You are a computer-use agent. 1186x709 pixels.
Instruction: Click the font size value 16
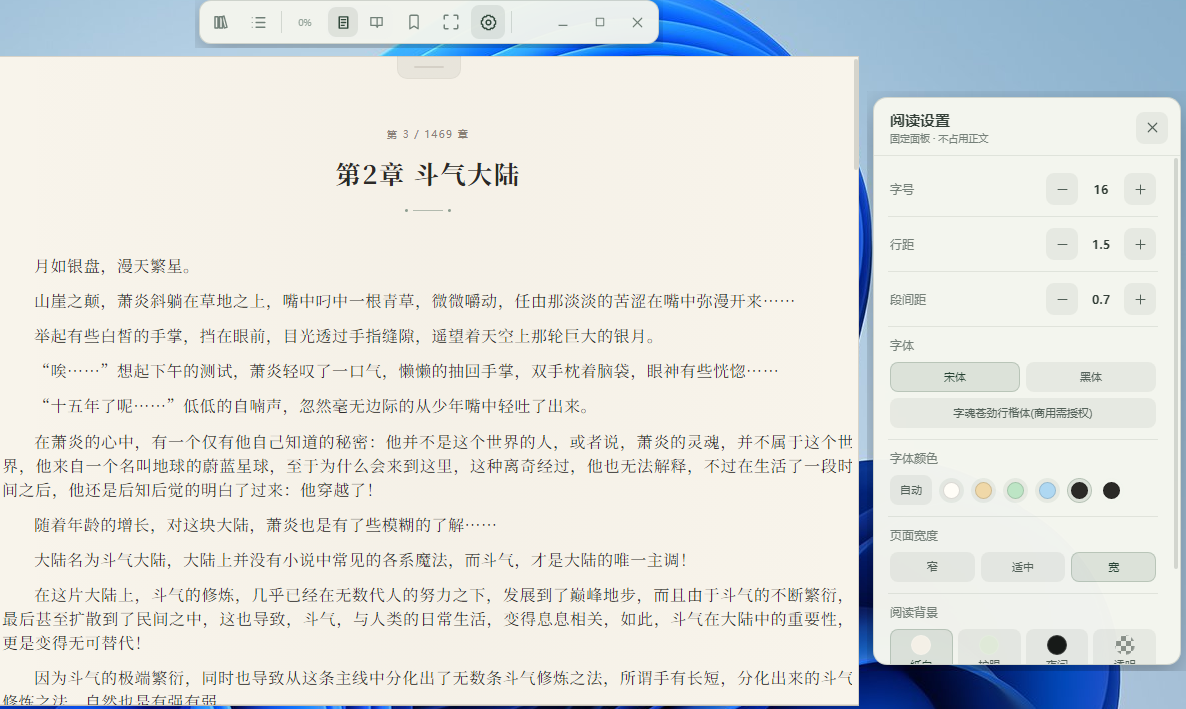coord(1101,190)
